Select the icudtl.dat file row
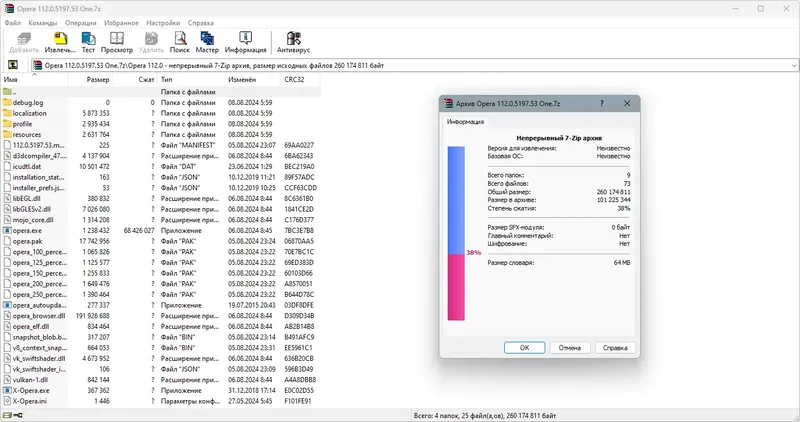800x422 pixels. (x=161, y=167)
